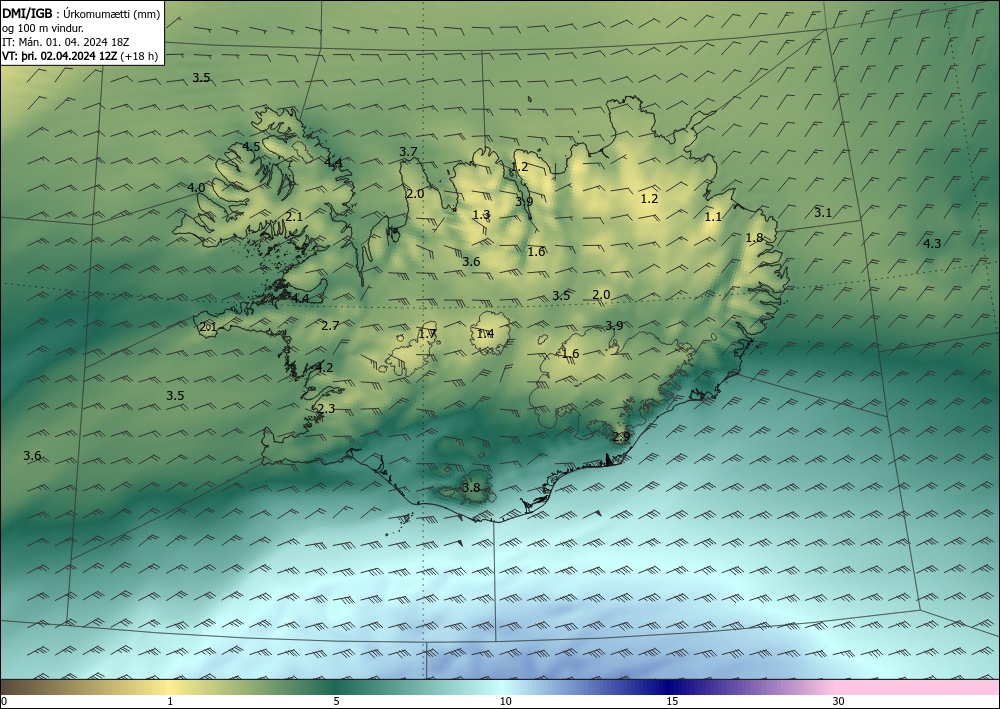This screenshot has height=709, width=1000.
Task: Click the 1.8 value label
Action: point(754,238)
